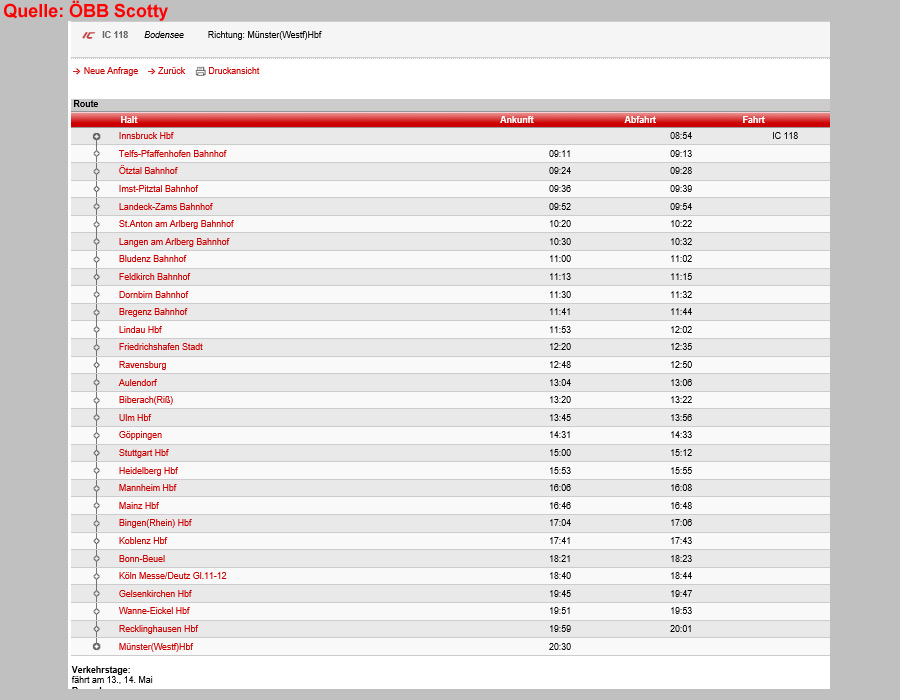
Task: Select the Koblenz Hbf stop
Action: click(x=143, y=540)
